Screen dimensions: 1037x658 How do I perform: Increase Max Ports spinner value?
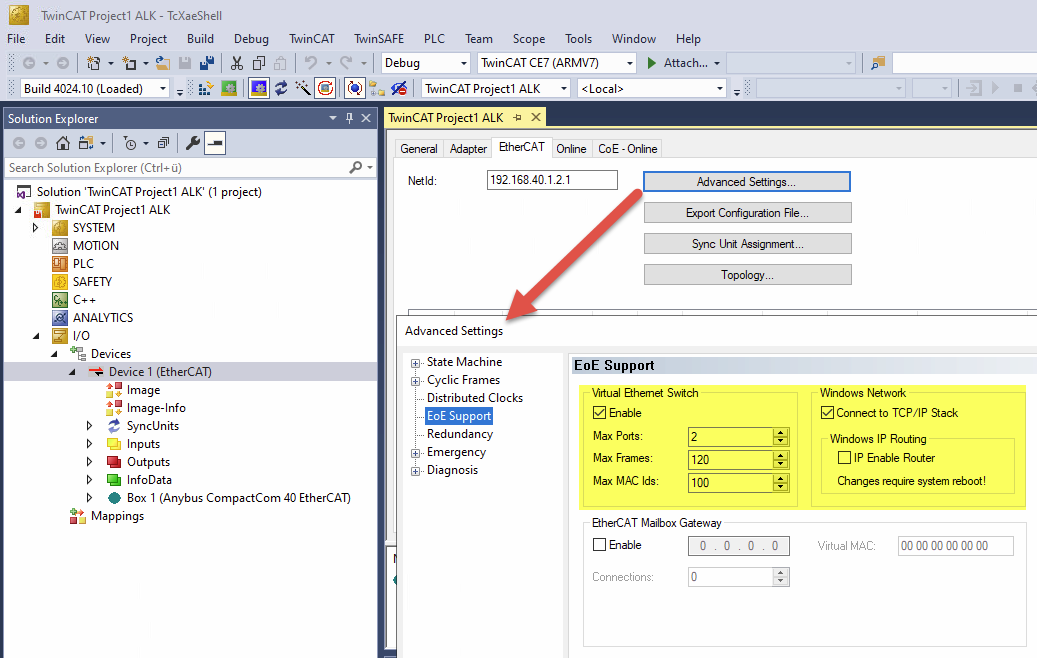[780, 432]
